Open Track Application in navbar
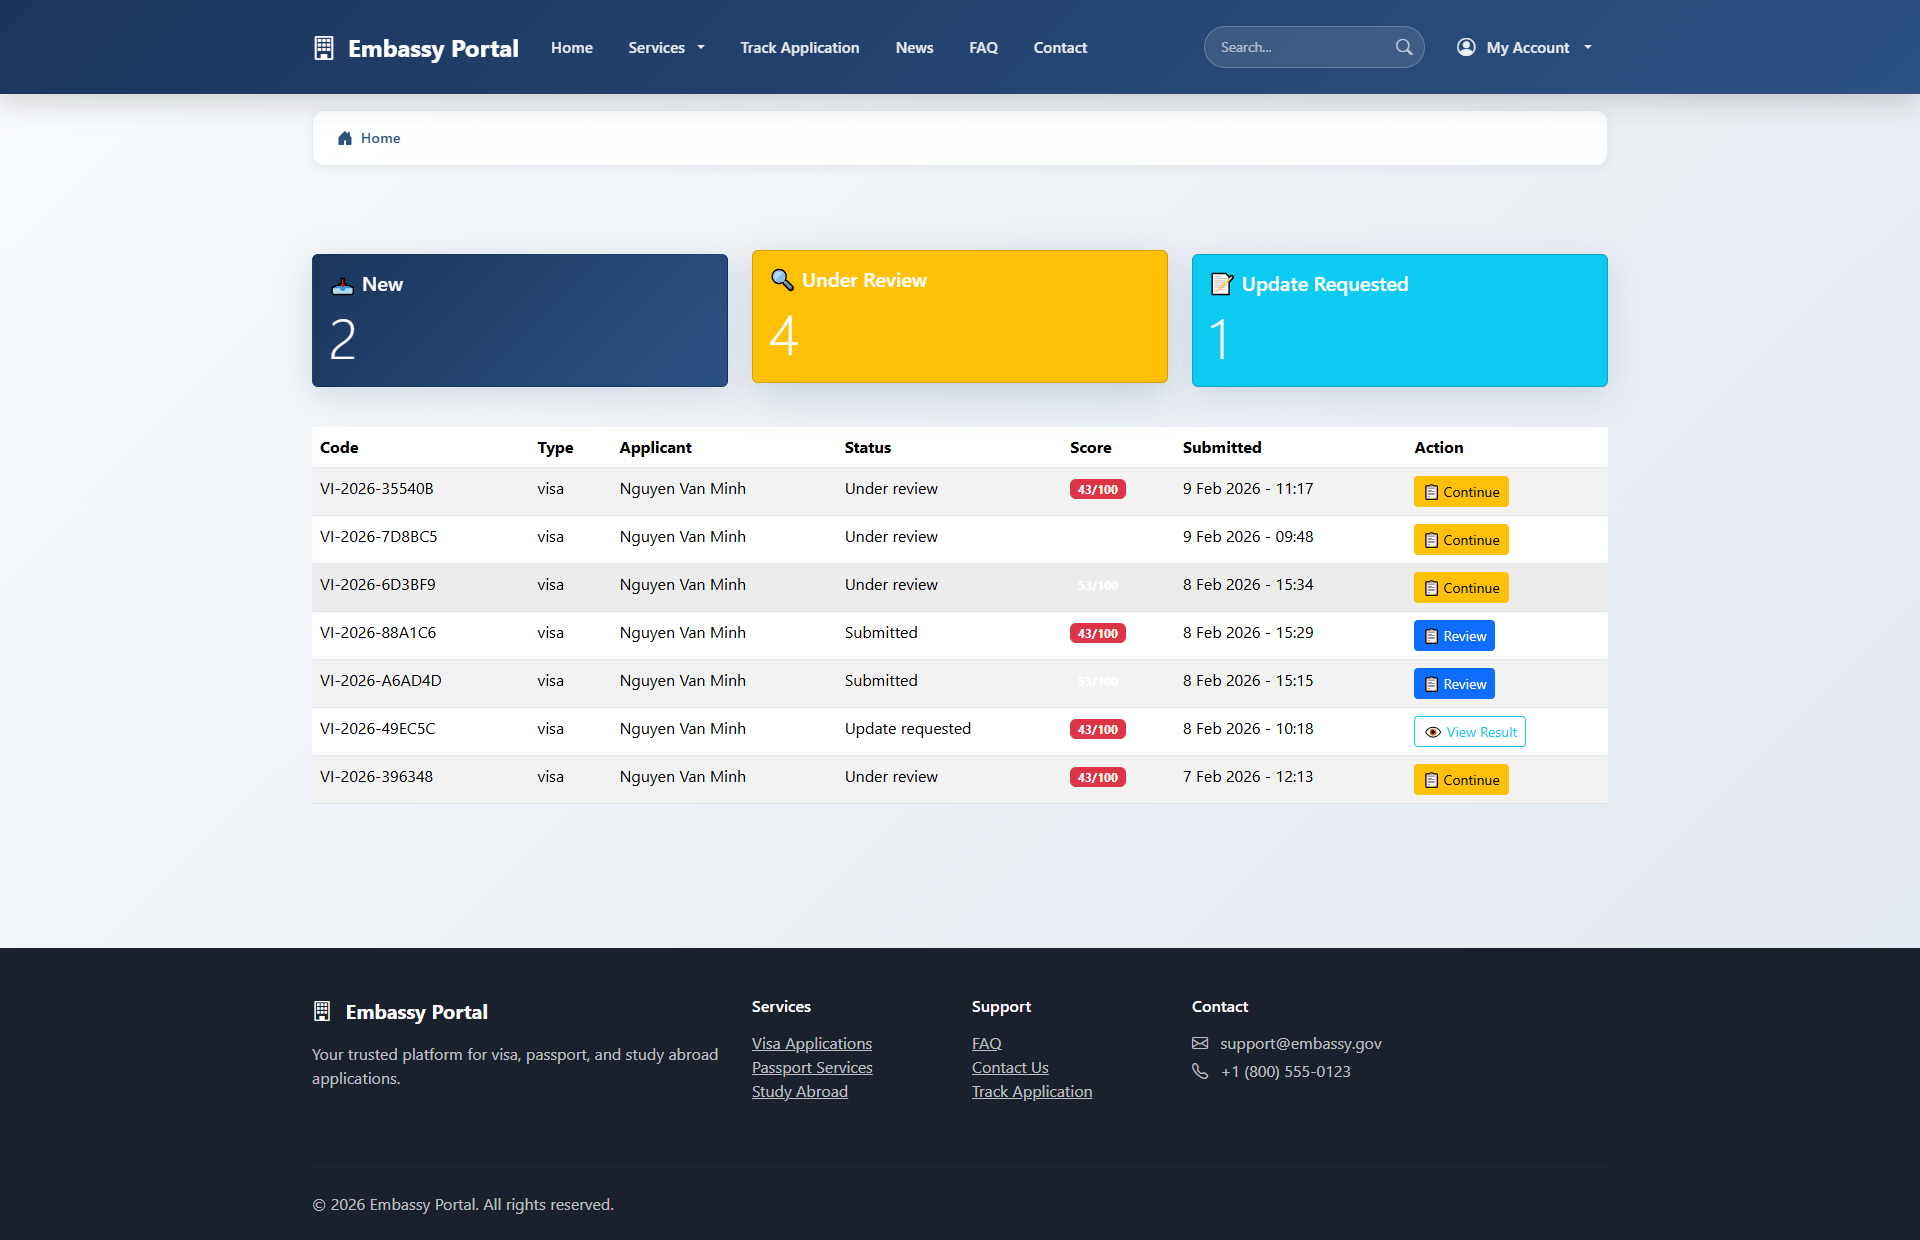The image size is (1920, 1240). tap(799, 48)
